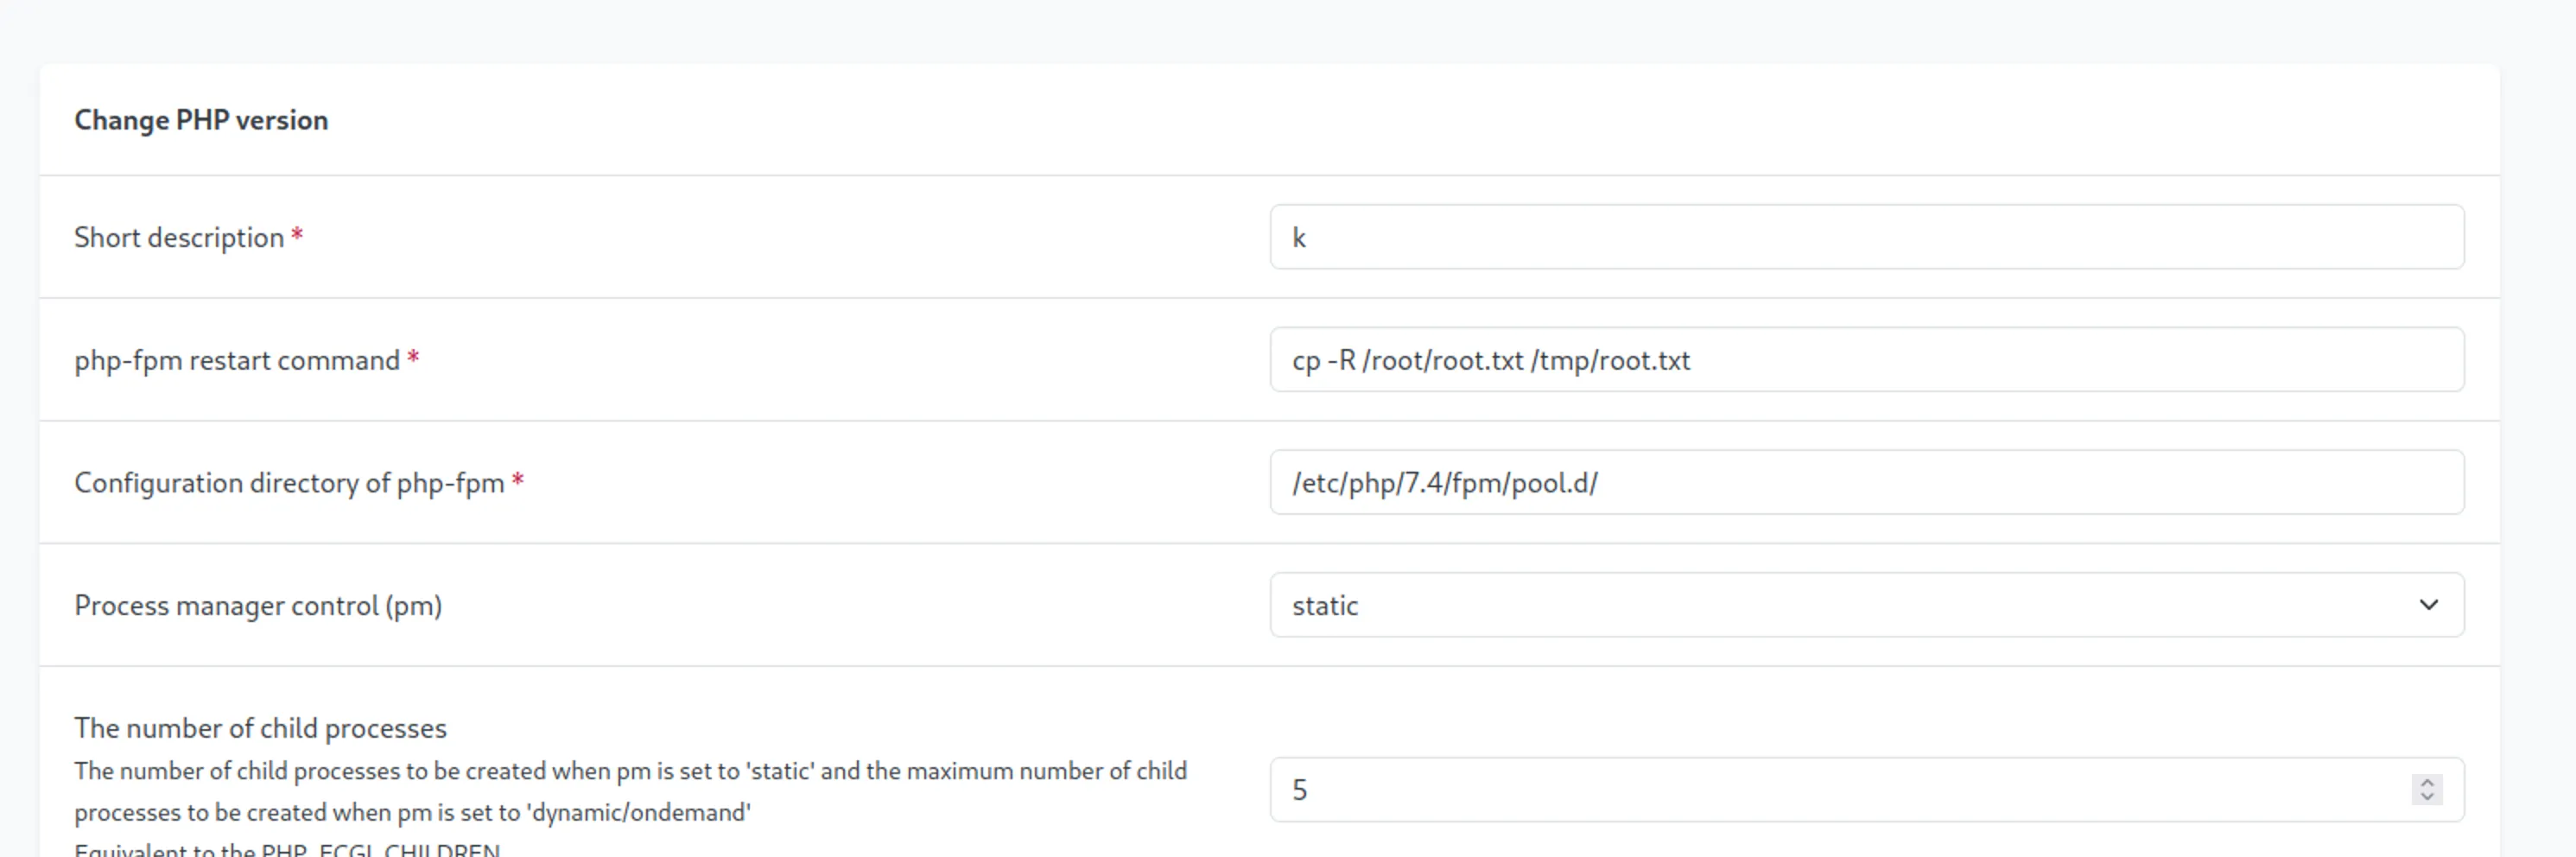Focus the php-fpm restart command field

[x=1866, y=360]
